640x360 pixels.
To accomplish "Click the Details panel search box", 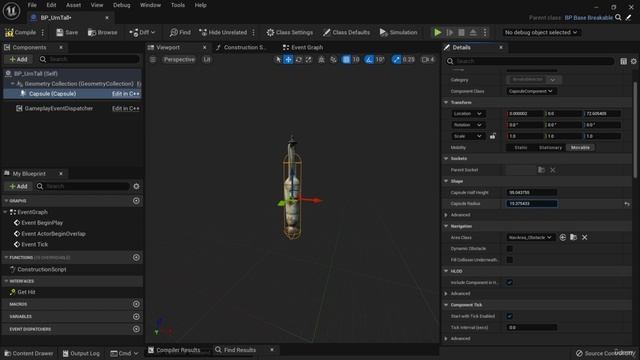I will pyautogui.click(x=530, y=61).
